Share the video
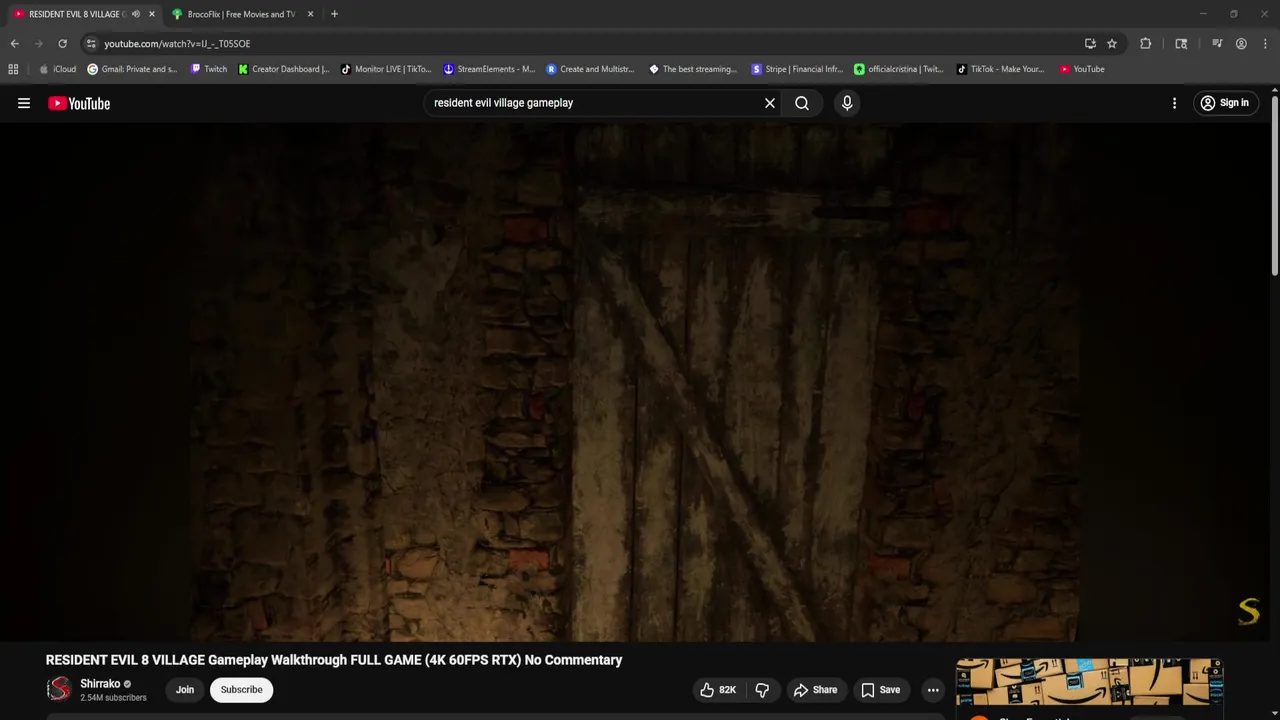Image resolution: width=1280 pixels, height=720 pixels. point(815,690)
